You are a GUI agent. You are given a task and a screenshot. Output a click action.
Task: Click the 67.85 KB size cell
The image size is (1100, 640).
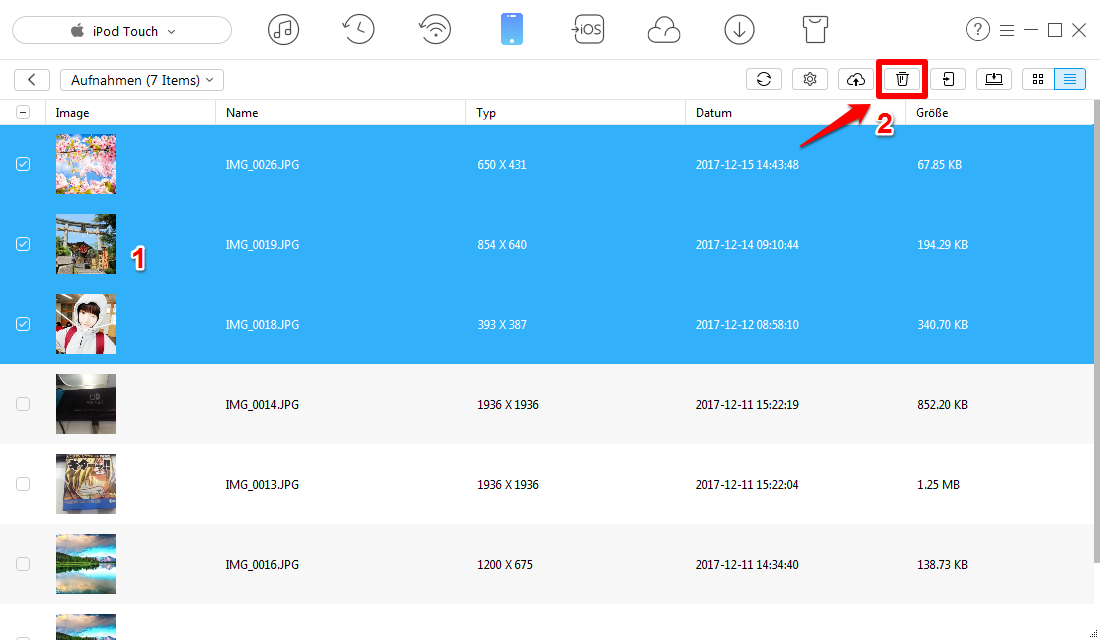939,165
